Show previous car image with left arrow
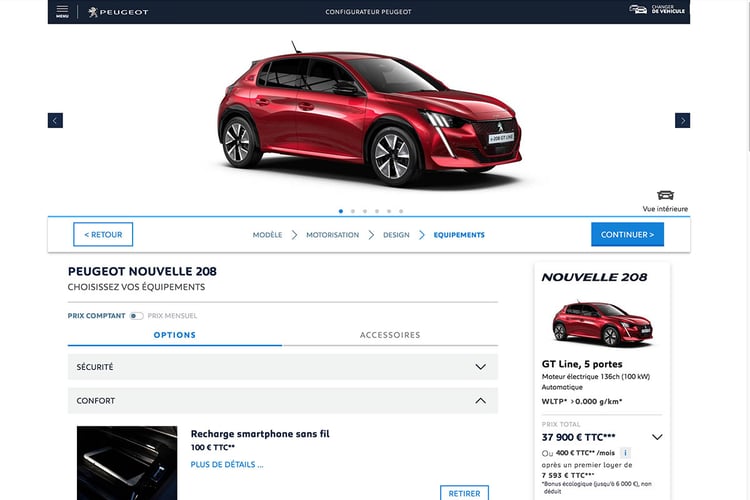The height and width of the screenshot is (500, 750). pyautogui.click(x=55, y=120)
